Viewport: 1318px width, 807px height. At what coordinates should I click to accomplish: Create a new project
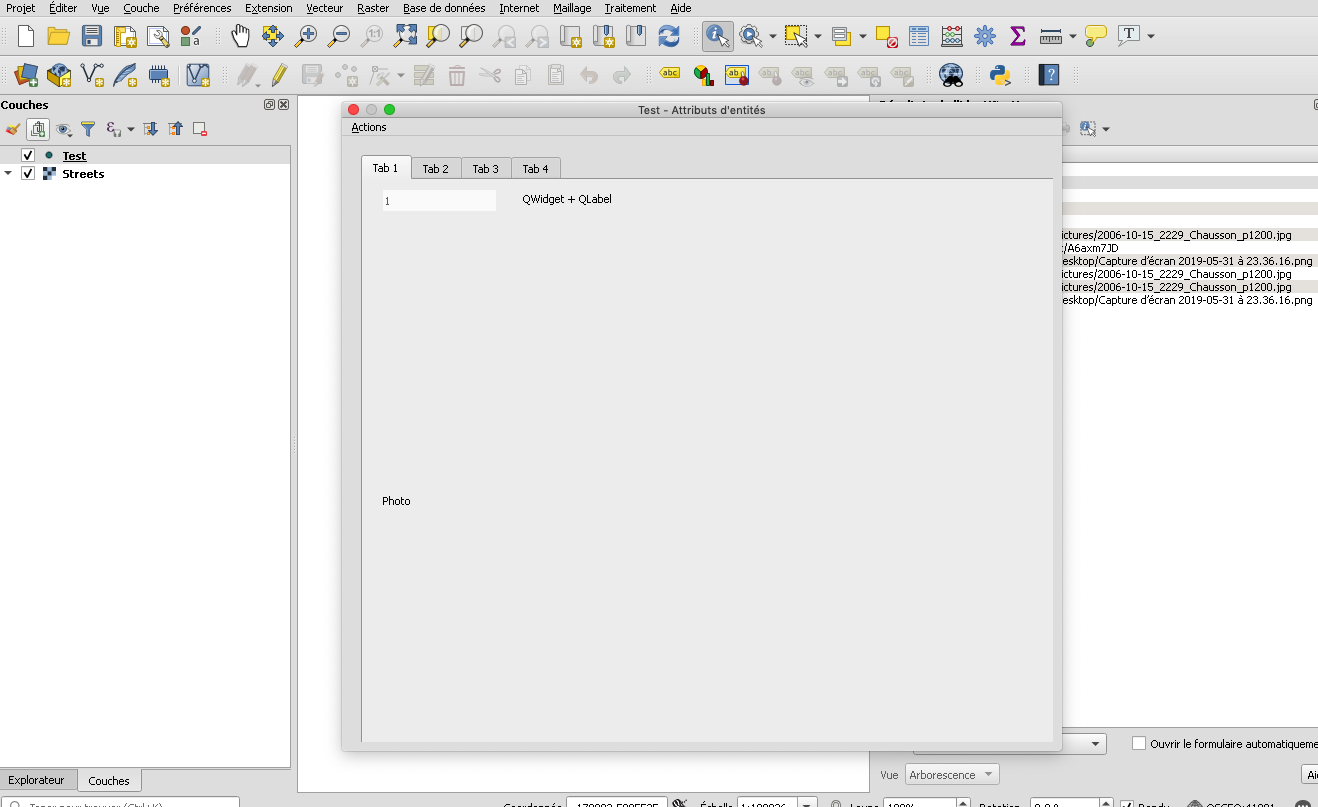pyautogui.click(x=24, y=35)
